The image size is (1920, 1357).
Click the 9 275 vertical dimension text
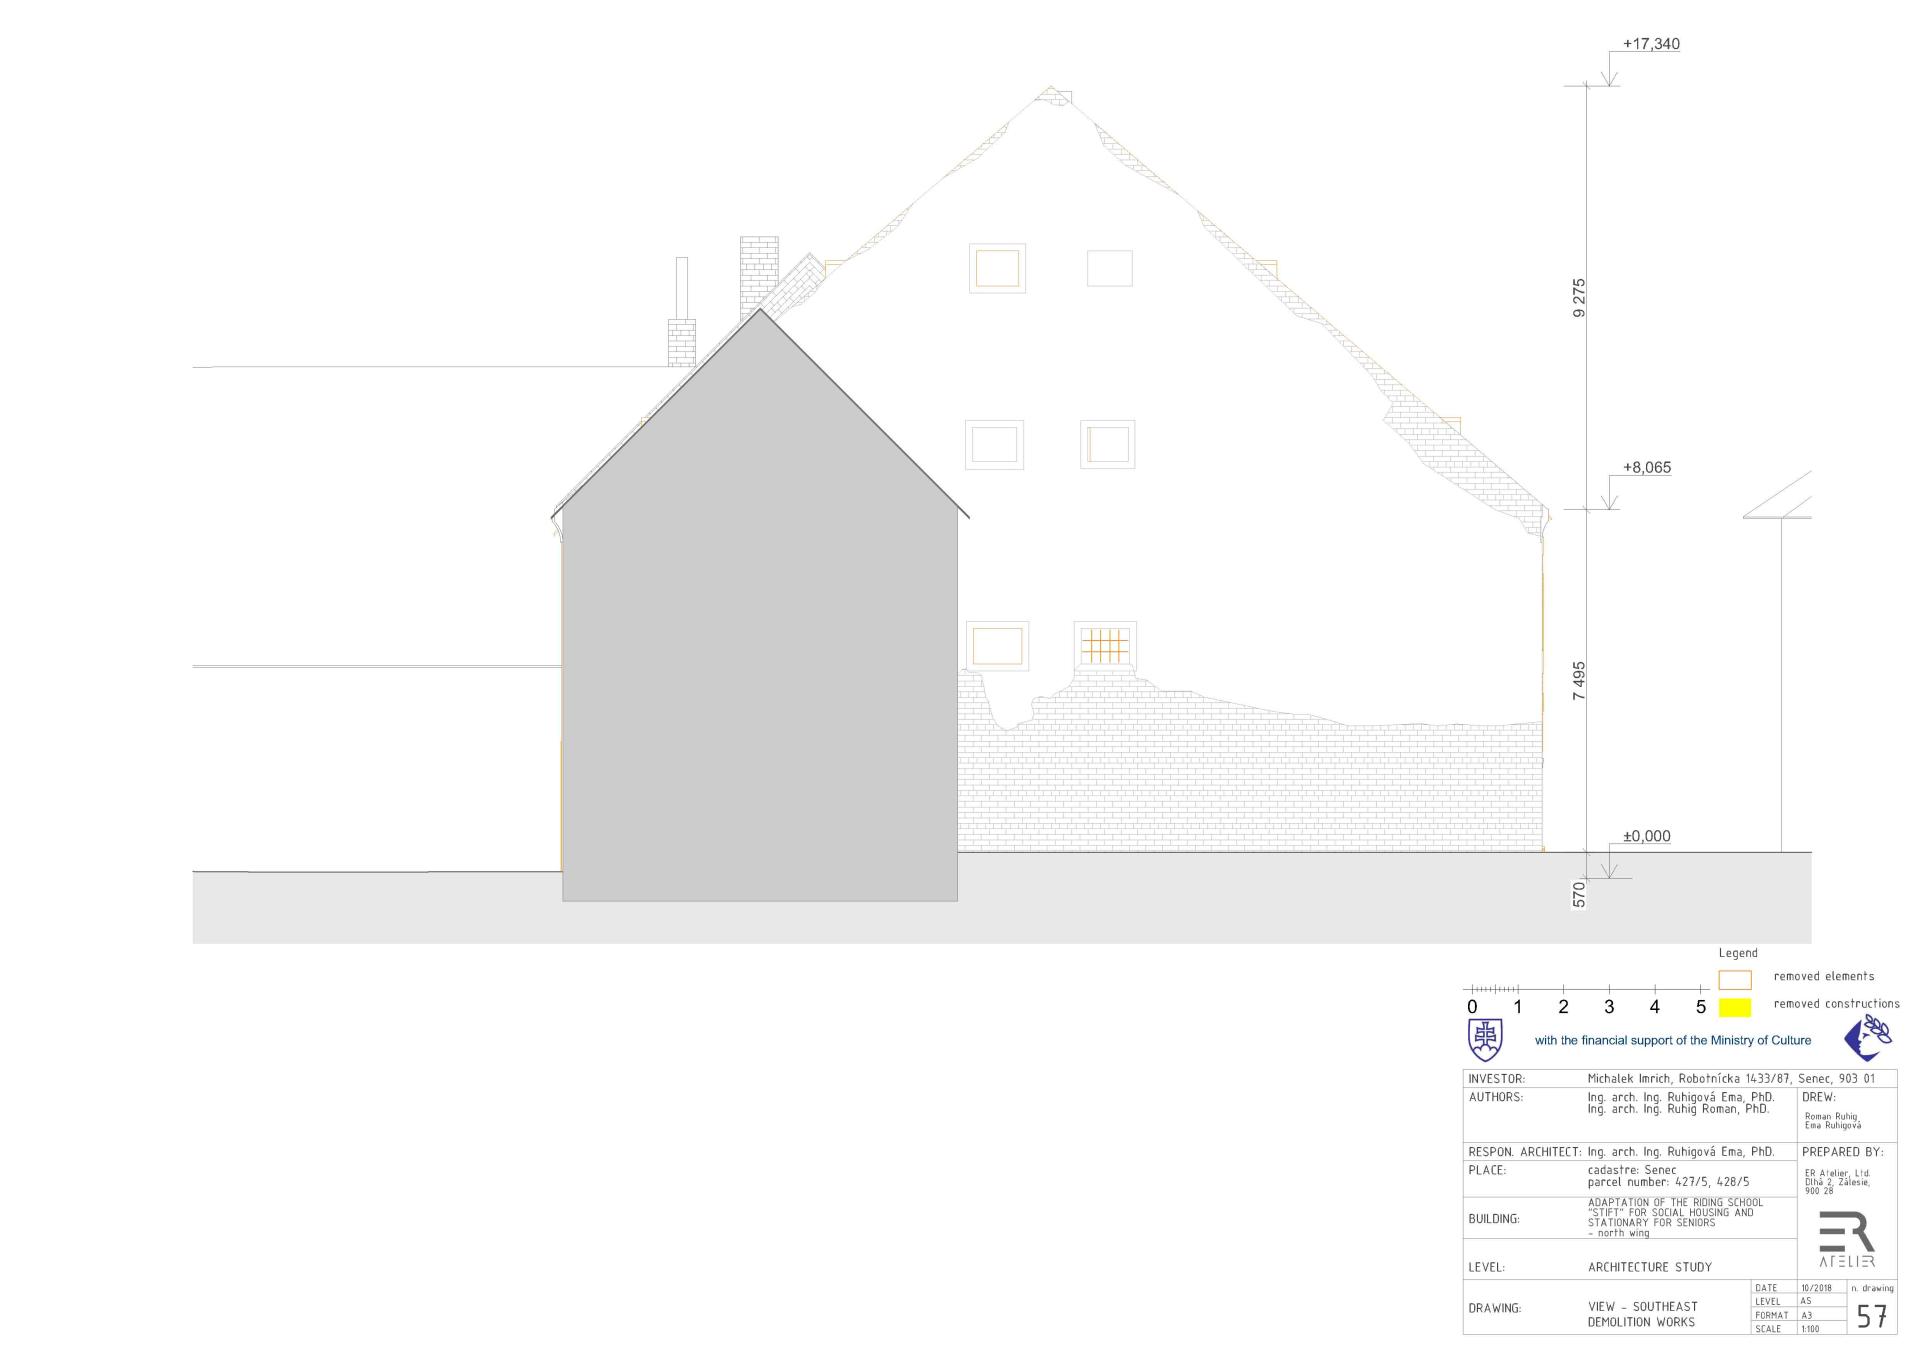tap(1579, 298)
